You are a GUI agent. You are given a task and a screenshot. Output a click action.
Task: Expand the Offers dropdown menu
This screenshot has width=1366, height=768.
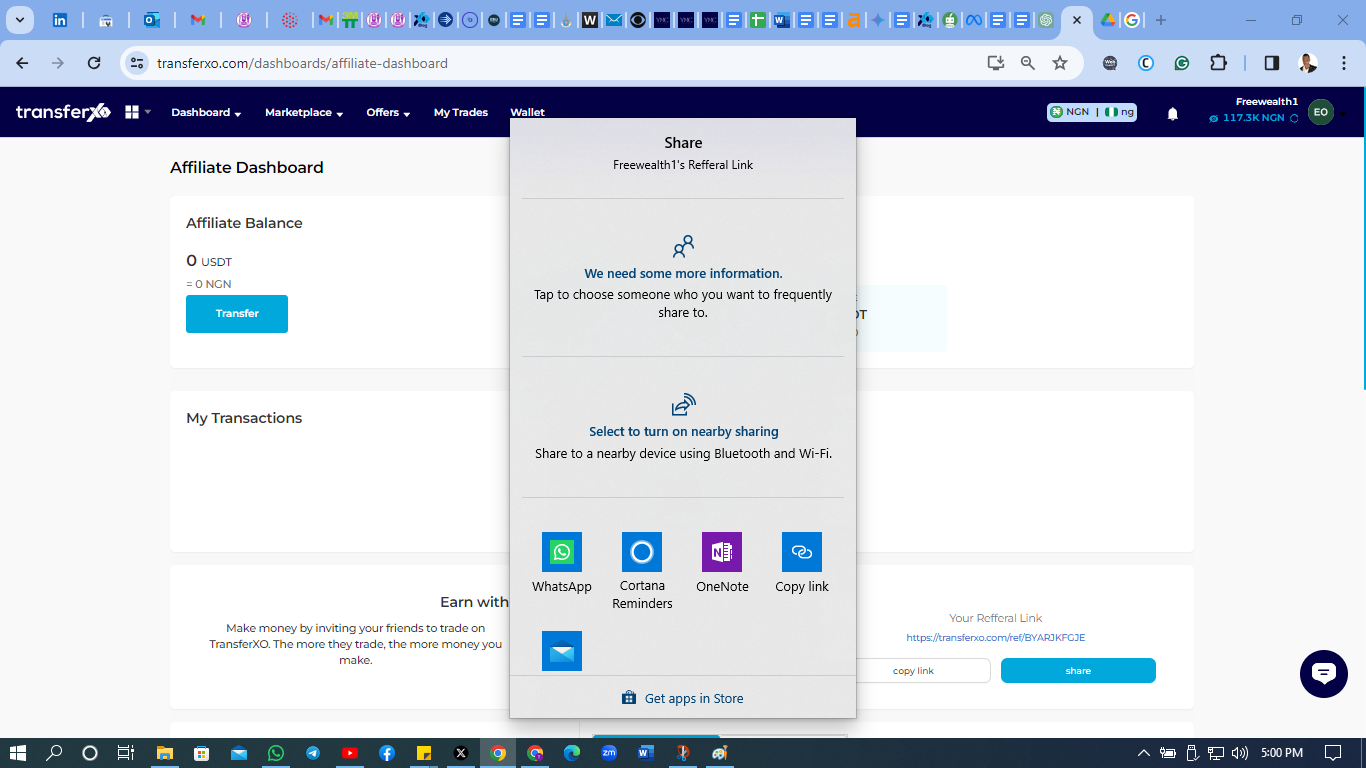point(388,113)
